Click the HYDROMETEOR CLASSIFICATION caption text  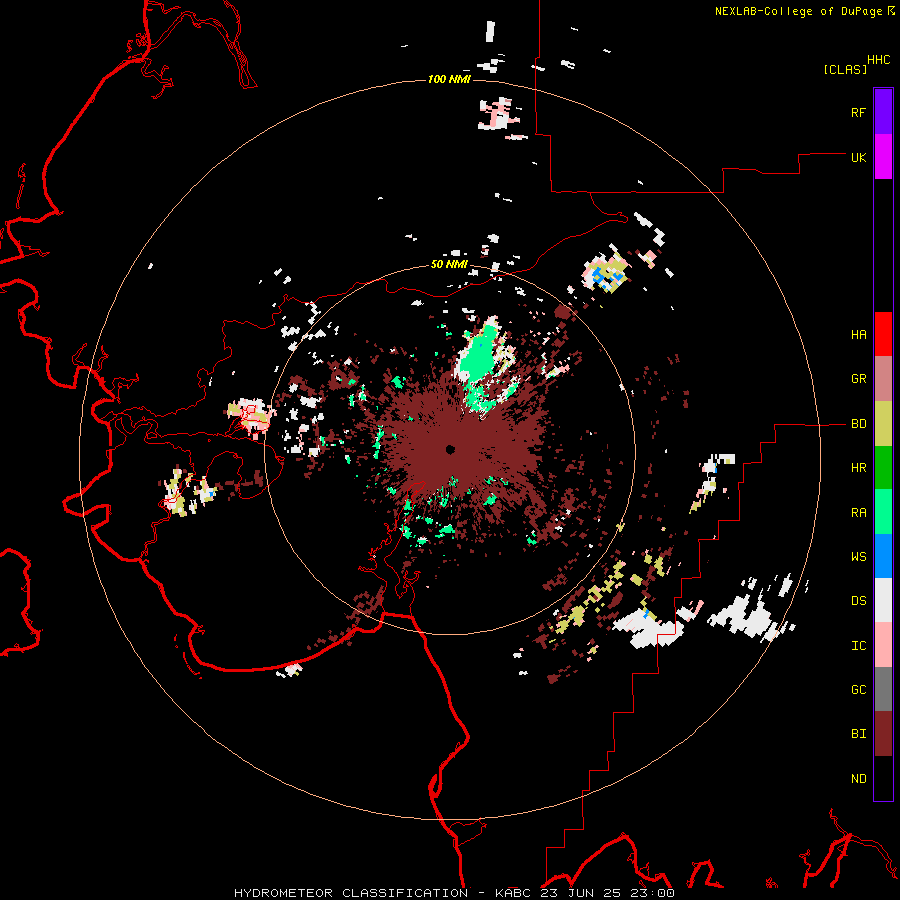[351, 893]
